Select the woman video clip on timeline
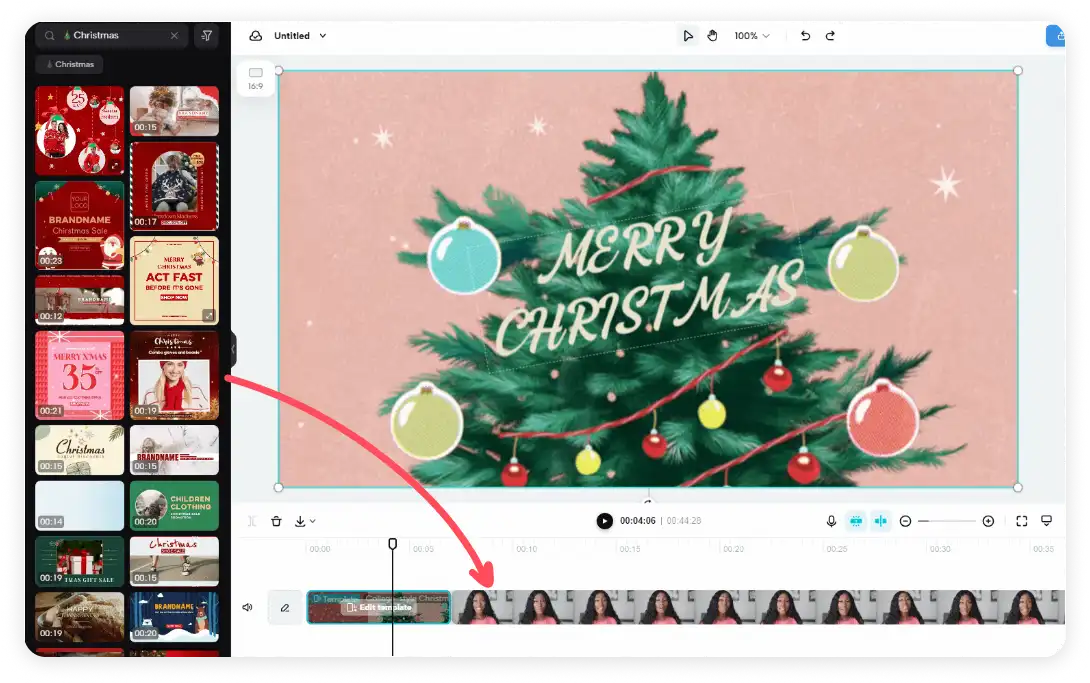 [x=758, y=607]
